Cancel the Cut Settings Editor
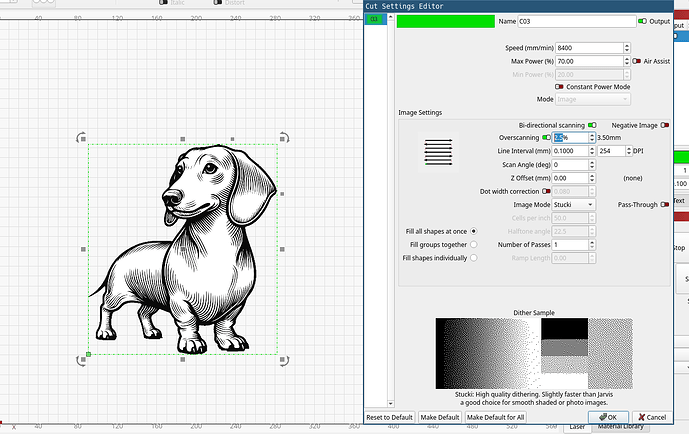 (652, 417)
